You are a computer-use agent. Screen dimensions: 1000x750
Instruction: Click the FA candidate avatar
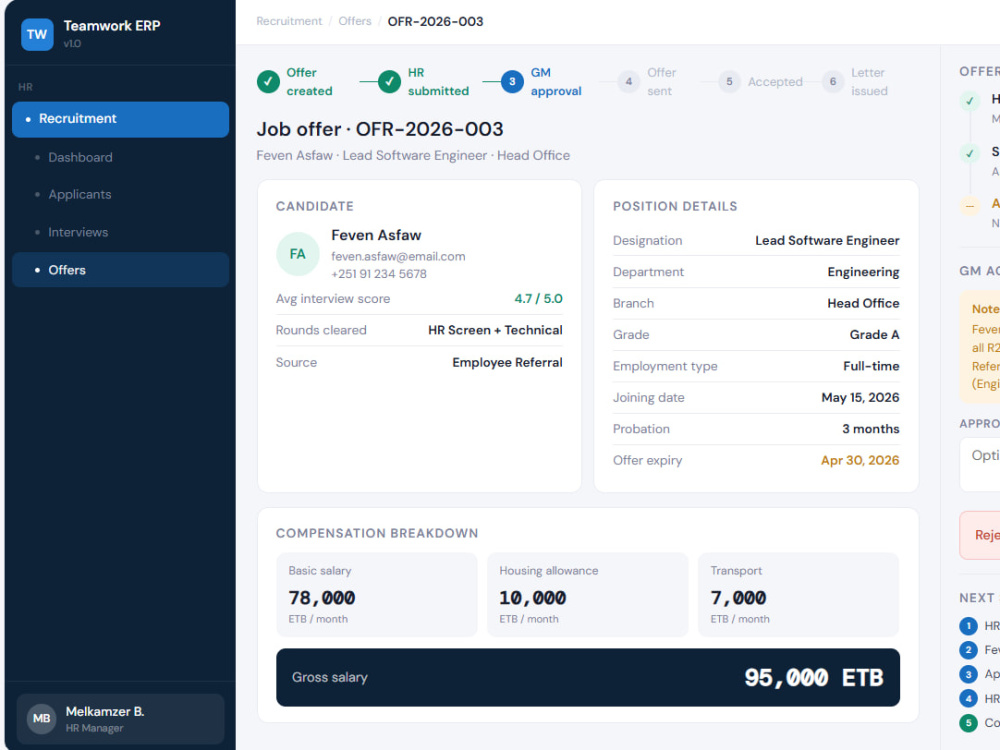(x=298, y=254)
